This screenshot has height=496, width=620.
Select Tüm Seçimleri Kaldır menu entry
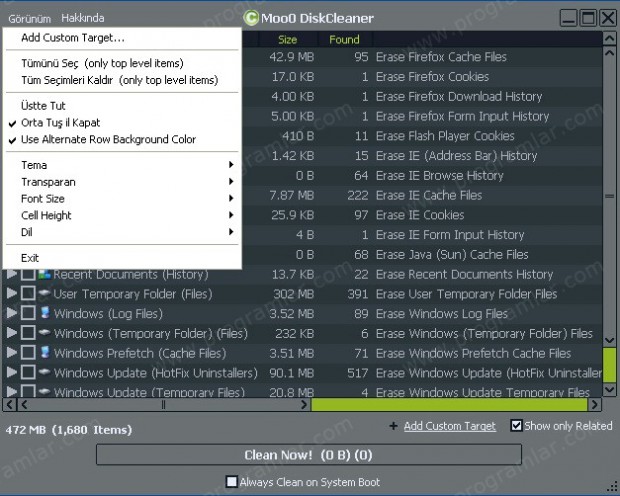(x=122, y=80)
